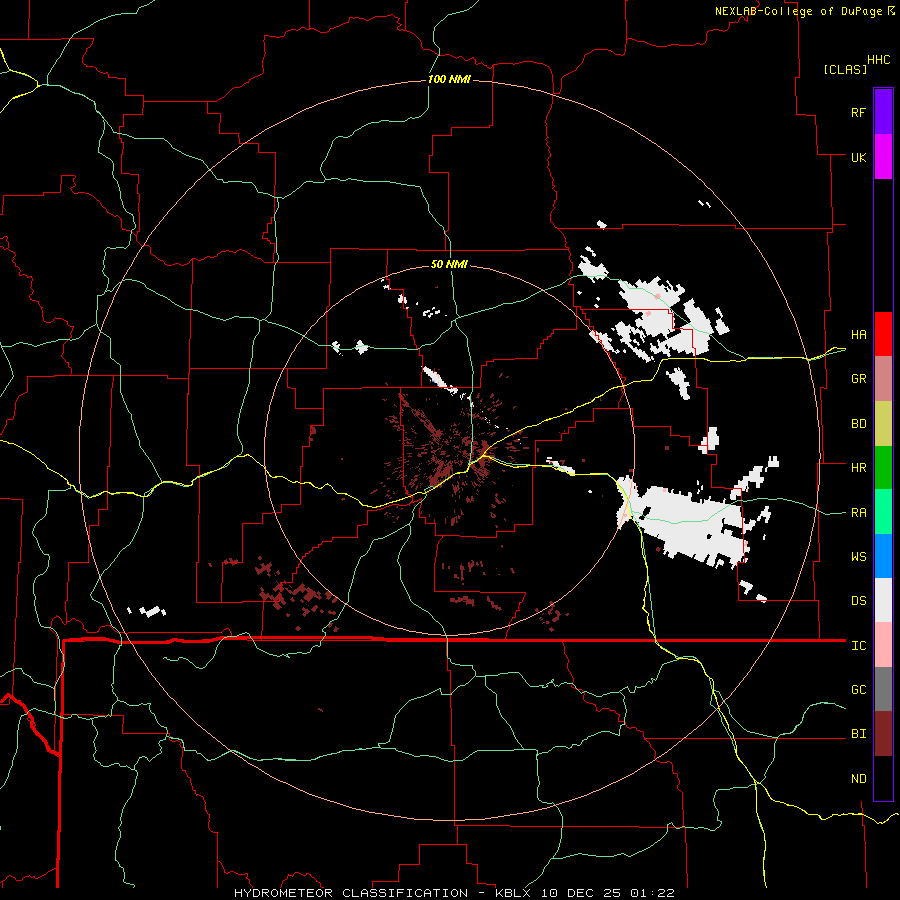The width and height of the screenshot is (900, 900).
Task: Click the "NEXLAB-College of DuPage" header text
Action: click(798, 11)
